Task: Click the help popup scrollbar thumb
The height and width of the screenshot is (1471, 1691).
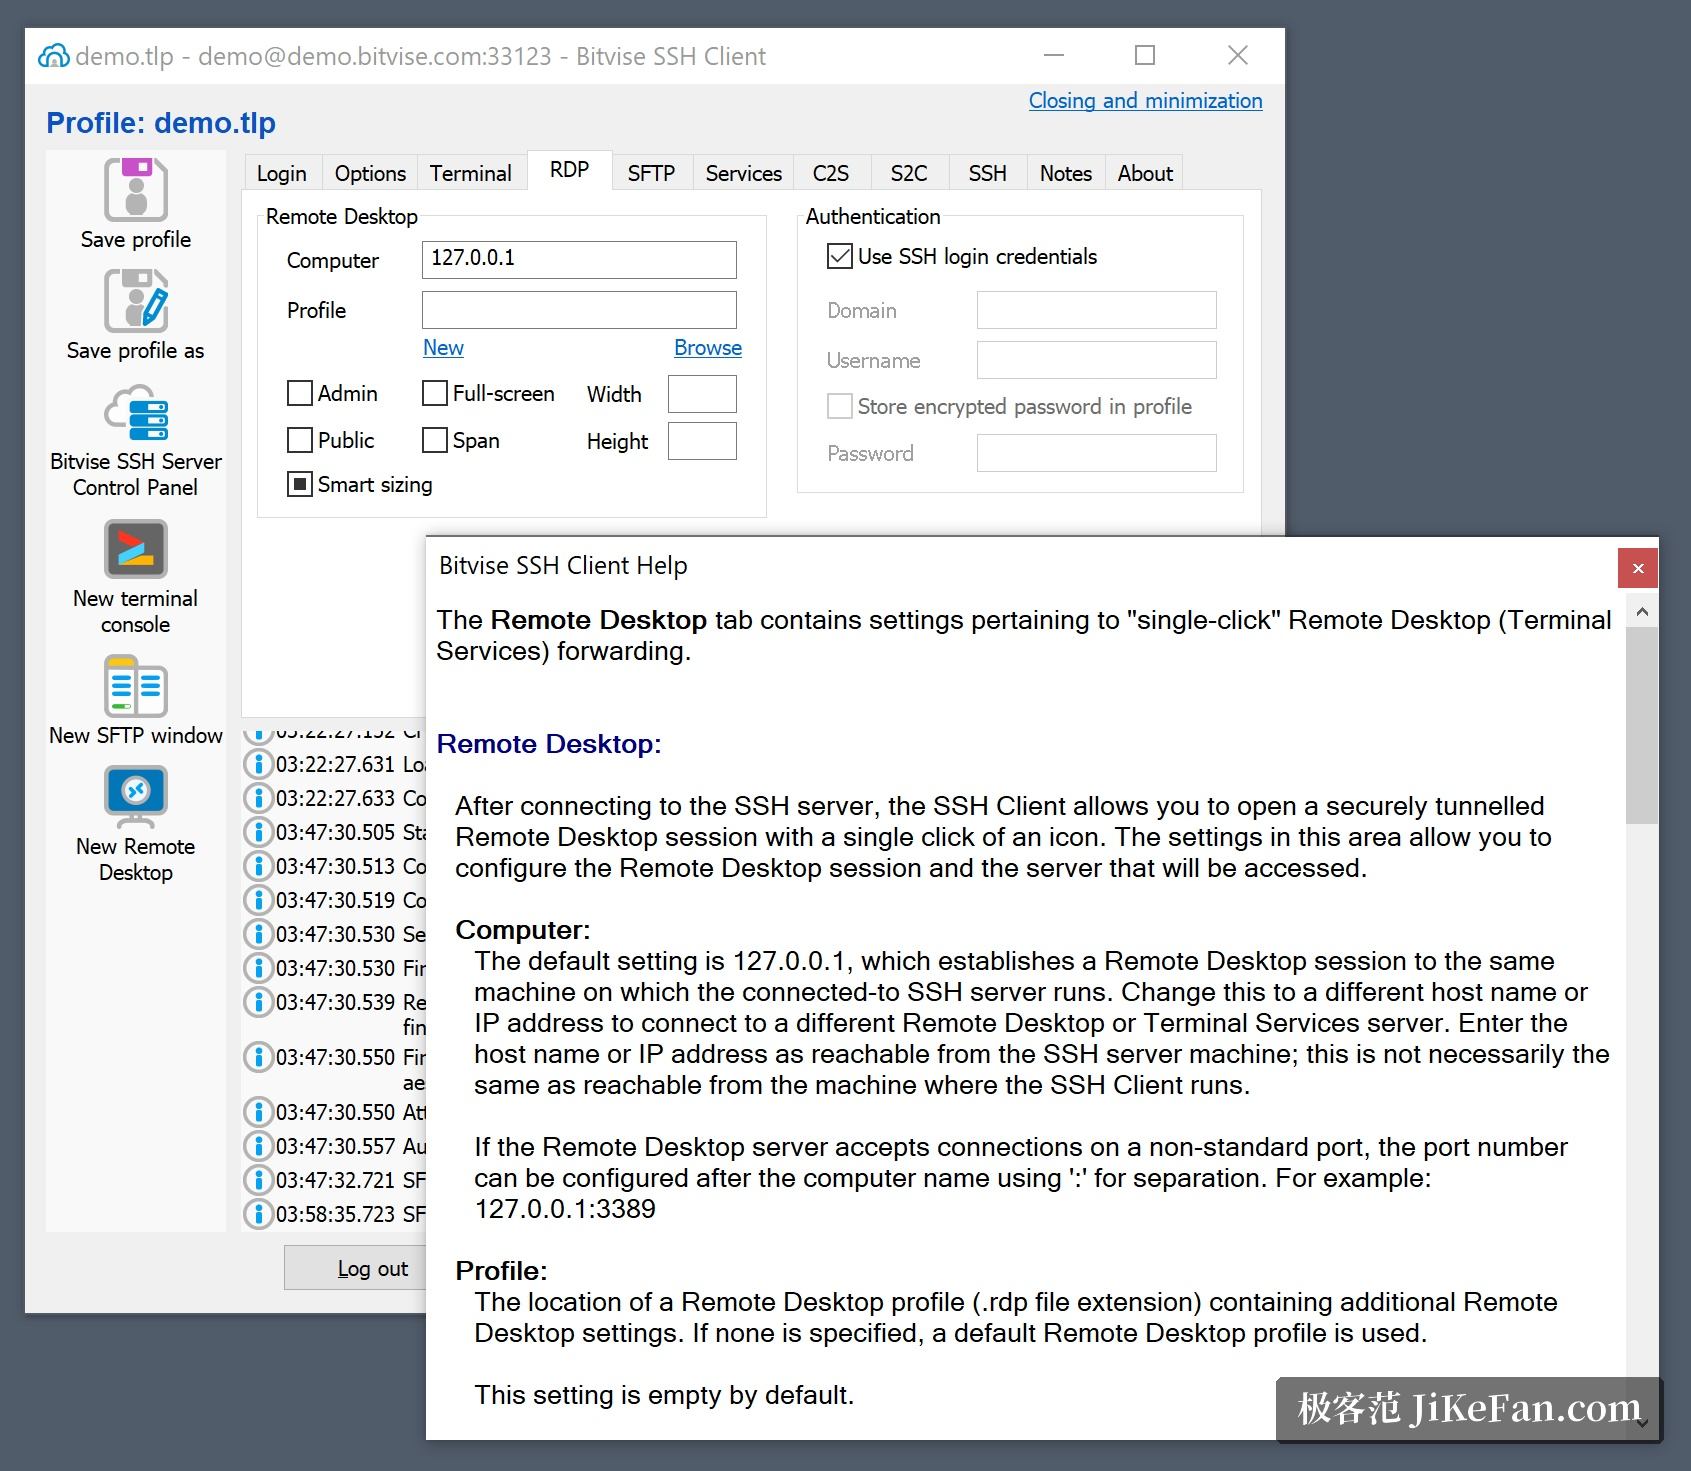Action: pos(1641,725)
